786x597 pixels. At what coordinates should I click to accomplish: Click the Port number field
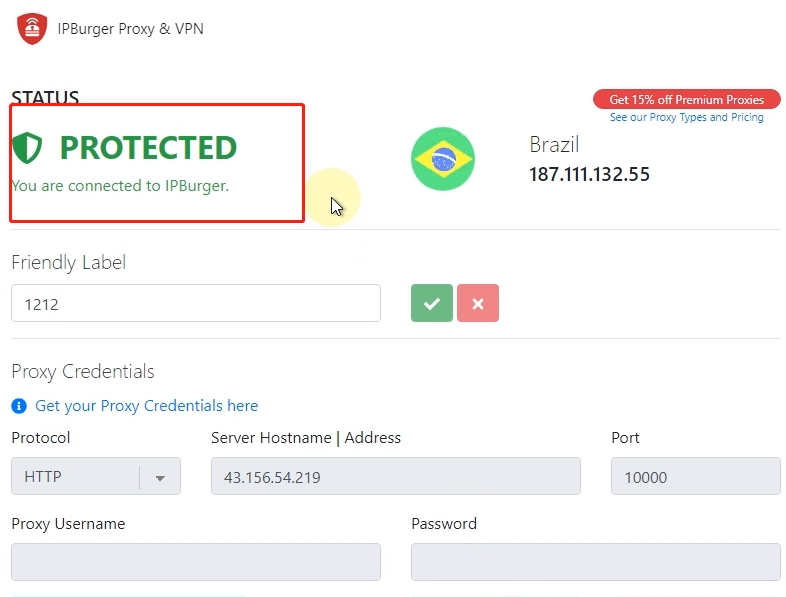(x=695, y=477)
